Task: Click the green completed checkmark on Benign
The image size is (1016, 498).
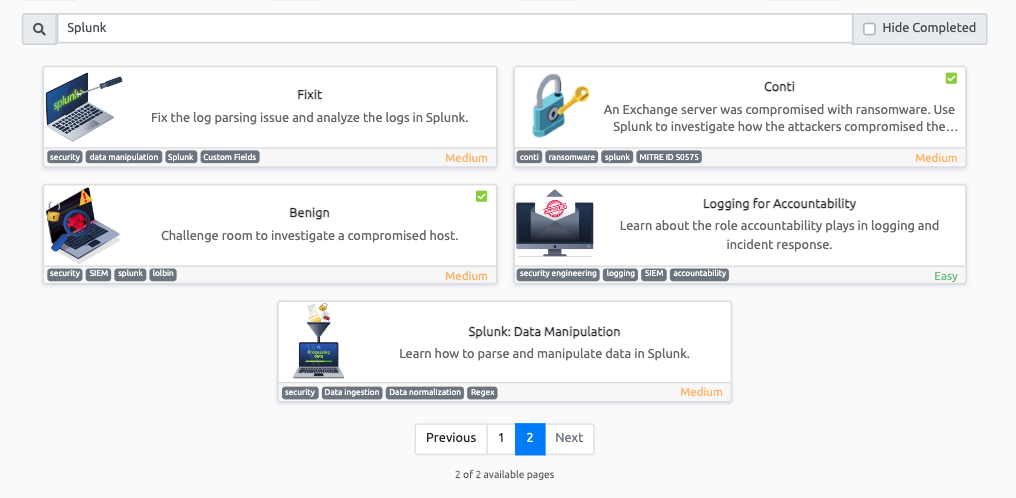Action: pos(481,196)
